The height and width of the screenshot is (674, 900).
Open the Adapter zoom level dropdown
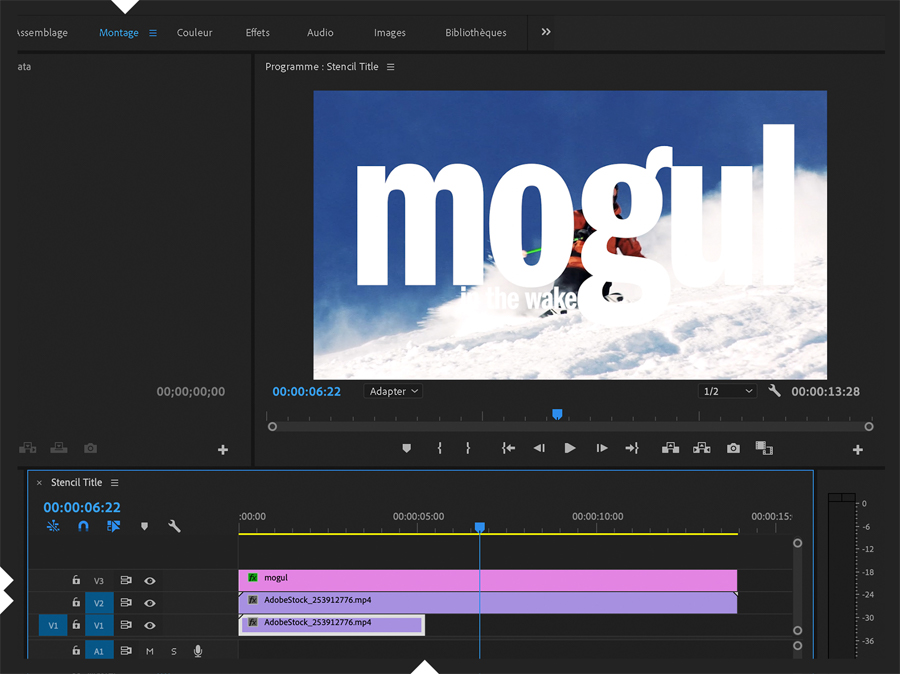[x=393, y=391]
